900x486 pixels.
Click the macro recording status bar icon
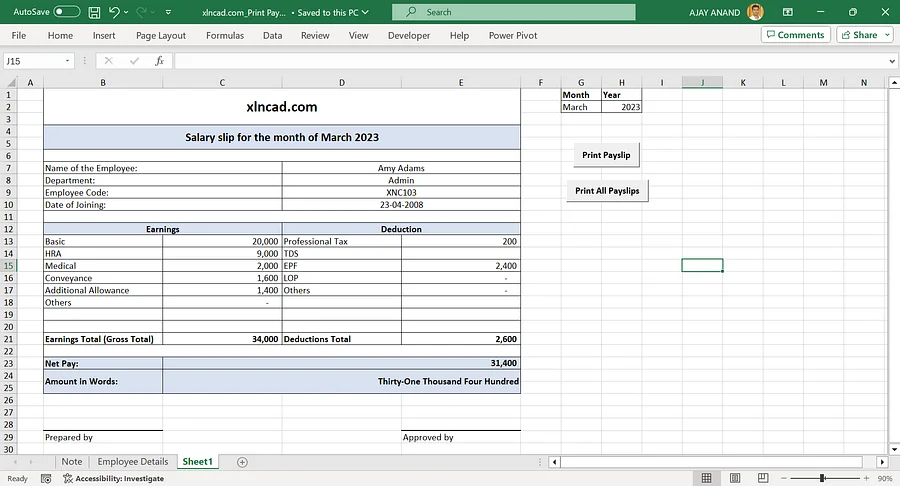click(x=46, y=479)
